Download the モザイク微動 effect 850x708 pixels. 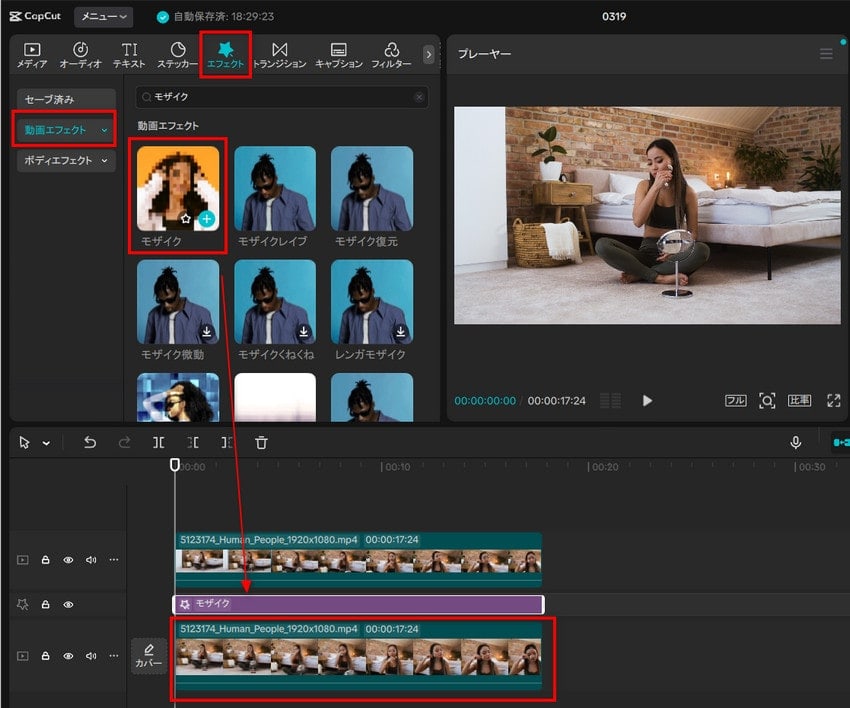point(206,331)
